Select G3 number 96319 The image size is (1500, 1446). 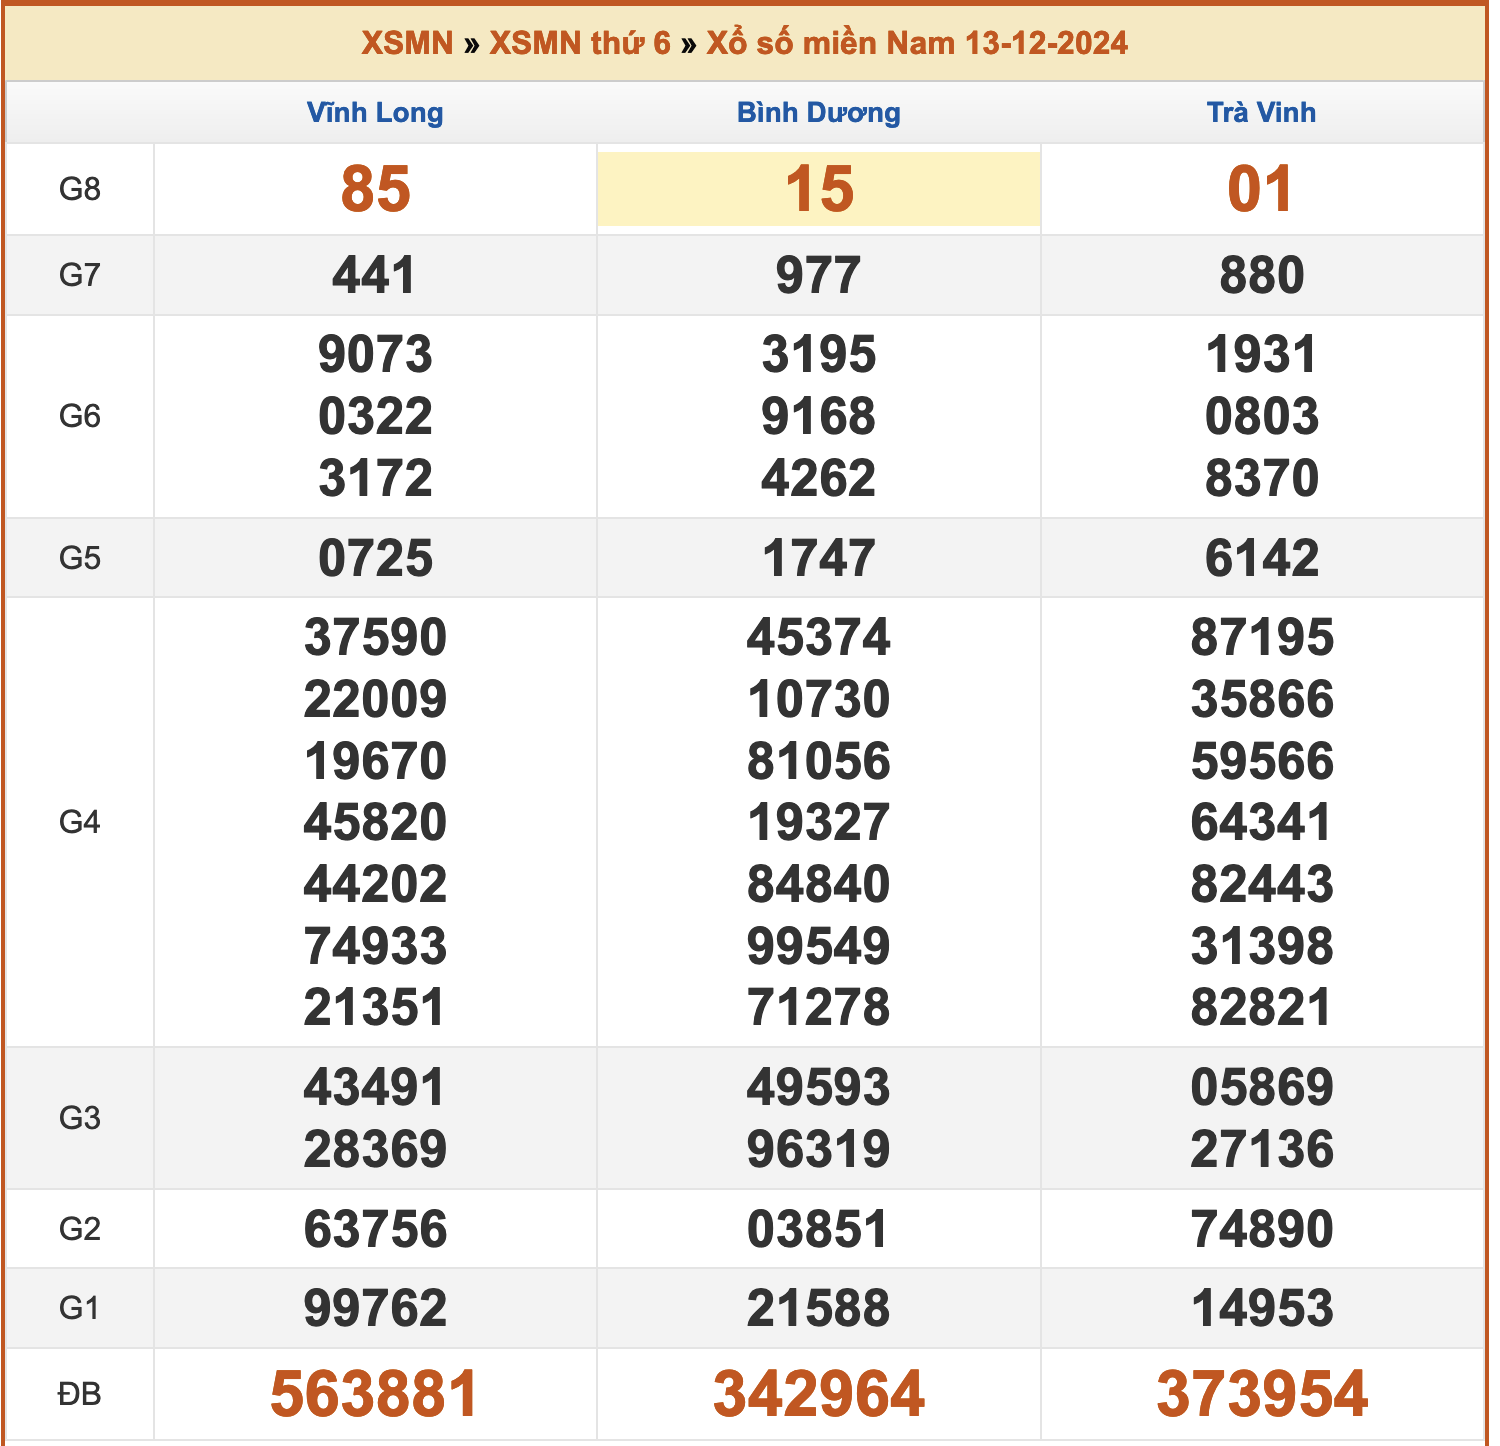[819, 1149]
